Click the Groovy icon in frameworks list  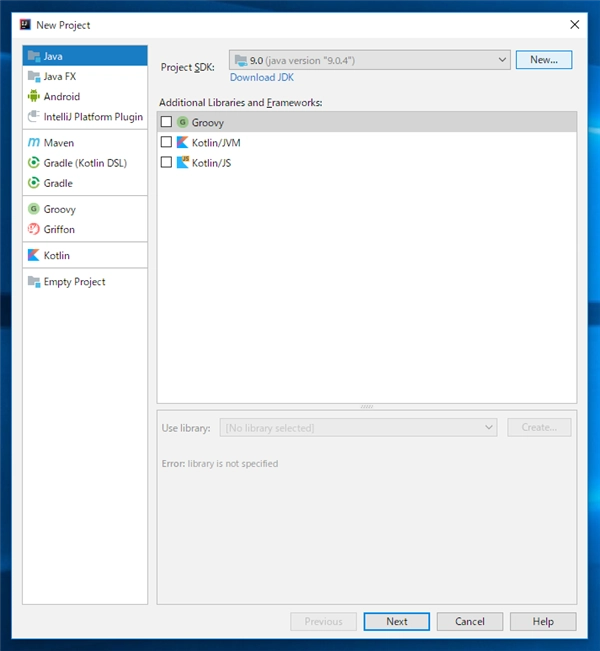tap(182, 122)
